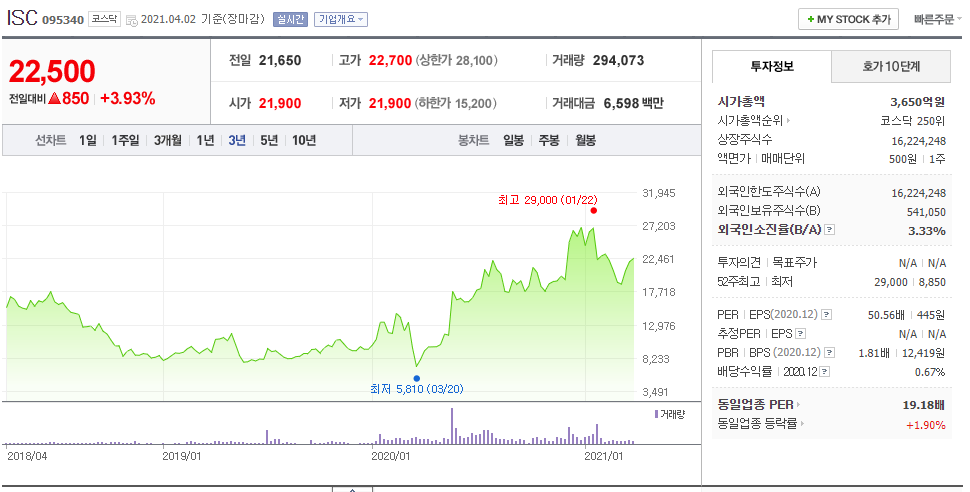
Task: Select the 1주일 line chart period
Action: tap(125, 140)
